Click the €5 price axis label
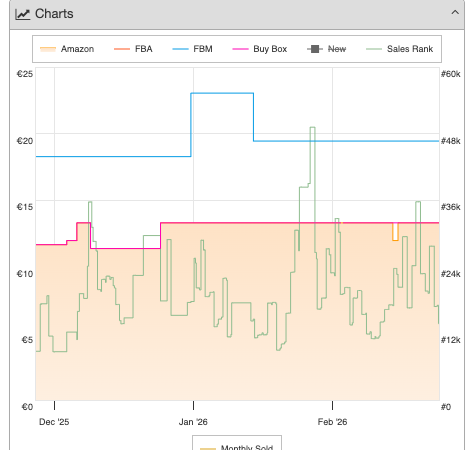The width and height of the screenshot is (474, 450). pyautogui.click(x=27, y=340)
